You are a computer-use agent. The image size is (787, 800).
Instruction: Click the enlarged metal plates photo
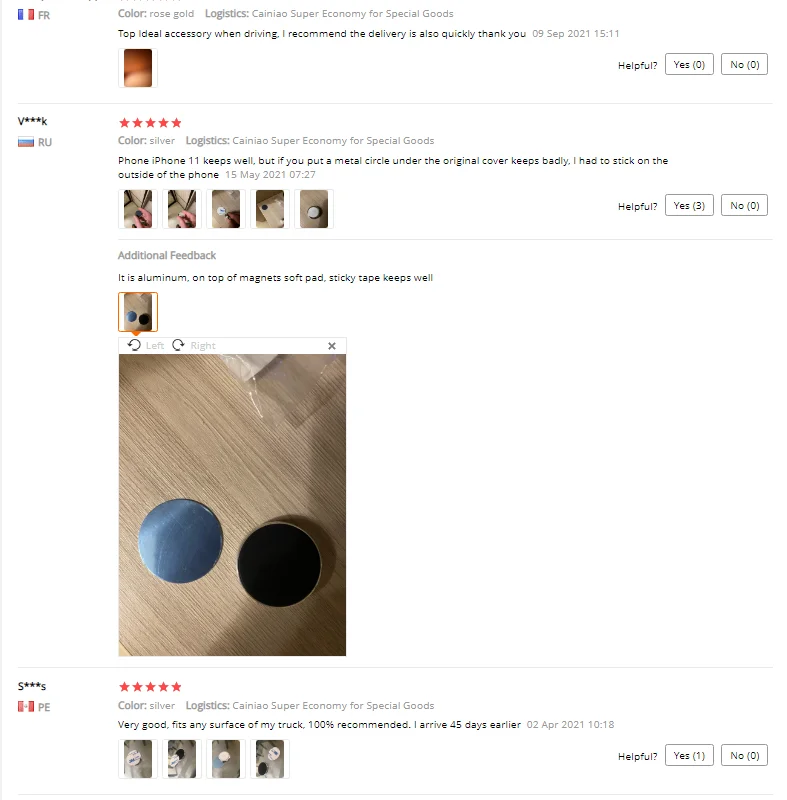(x=232, y=505)
